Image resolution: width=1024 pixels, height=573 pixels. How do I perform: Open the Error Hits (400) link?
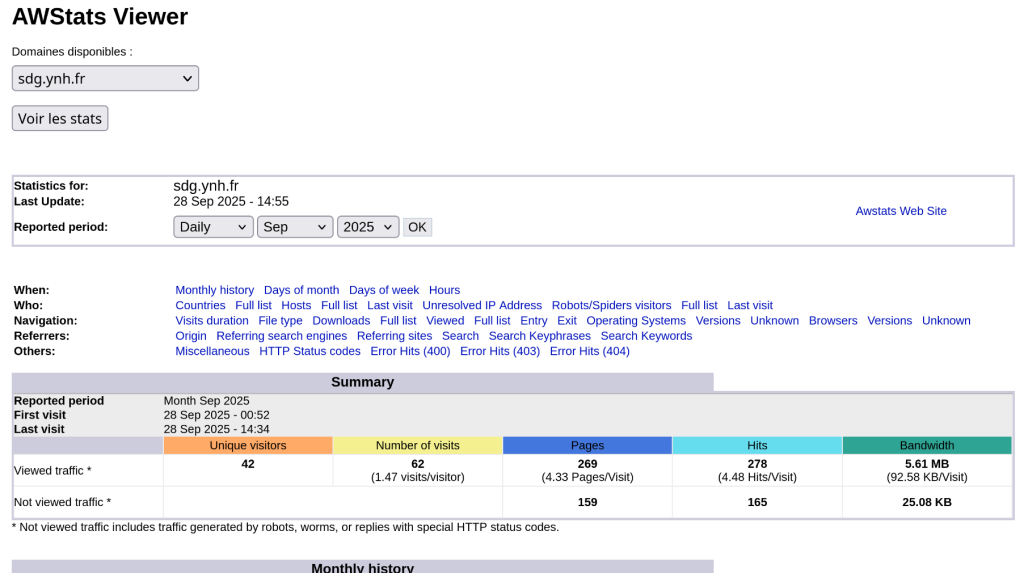[x=410, y=352]
